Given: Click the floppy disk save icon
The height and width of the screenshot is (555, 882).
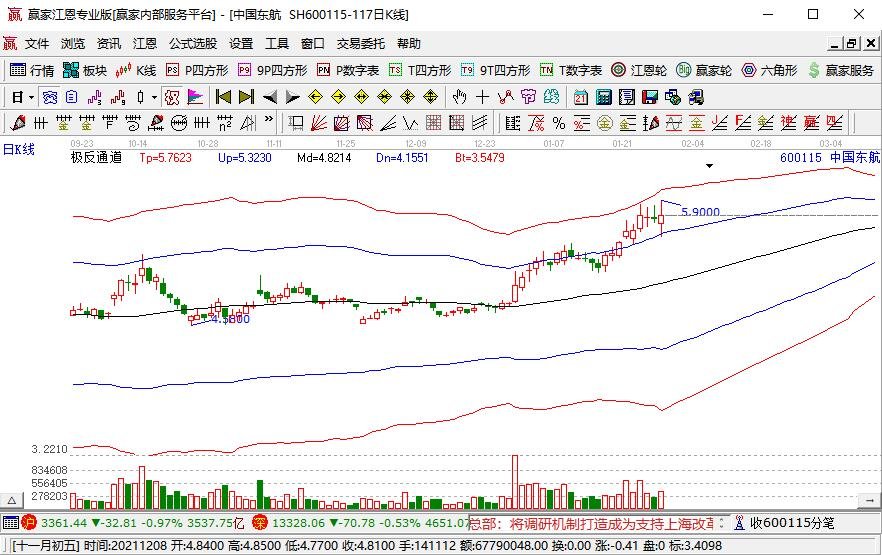Looking at the screenshot, I should coord(650,97).
